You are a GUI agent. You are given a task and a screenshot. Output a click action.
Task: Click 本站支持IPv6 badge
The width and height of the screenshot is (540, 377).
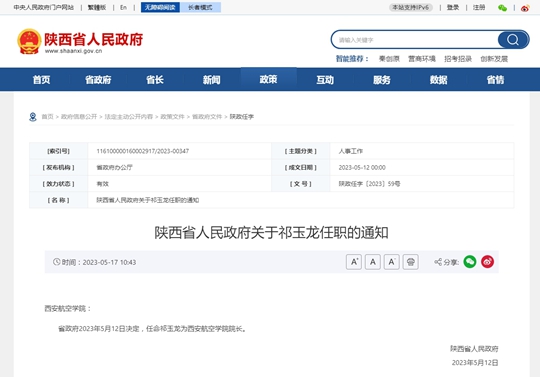(411, 7)
